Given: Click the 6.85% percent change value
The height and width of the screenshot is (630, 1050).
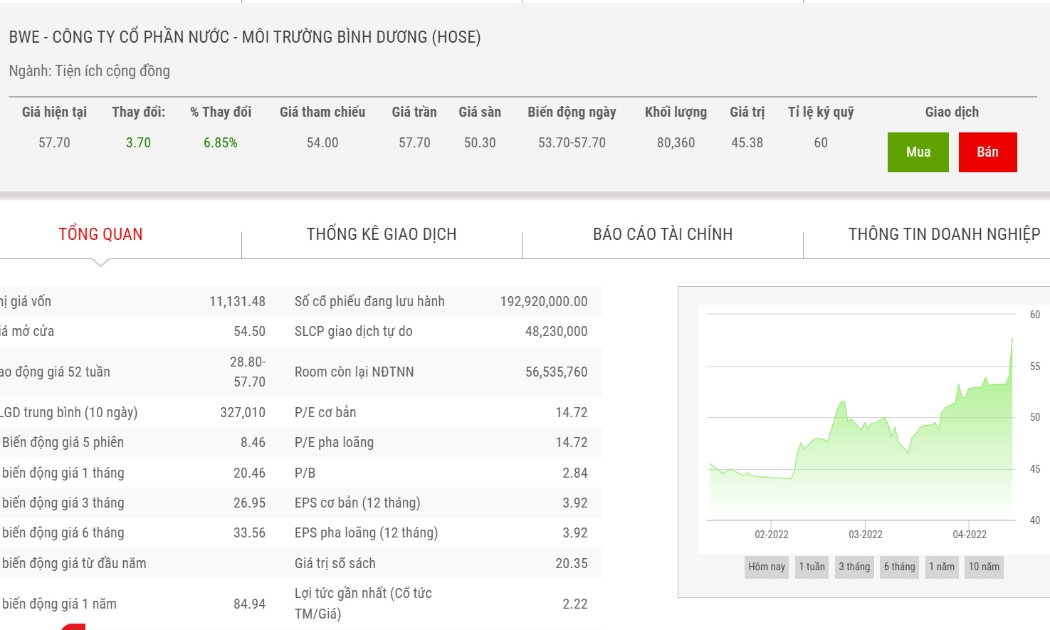Looking at the screenshot, I should coord(221,143).
